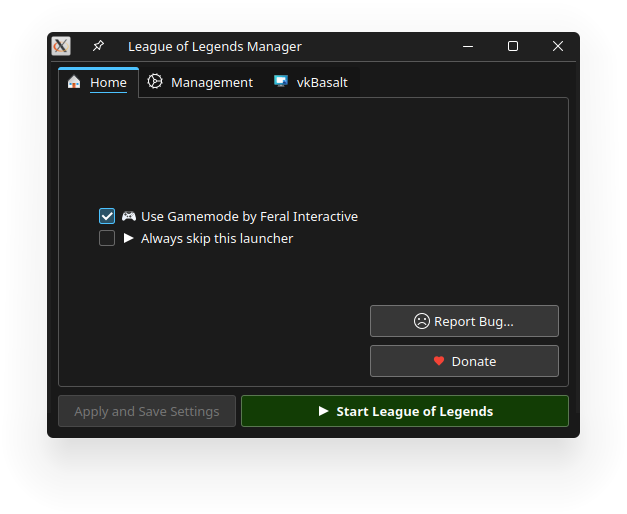Maximize the League of Legends Manager window
Screen dimensions: 627x514
point(513,46)
